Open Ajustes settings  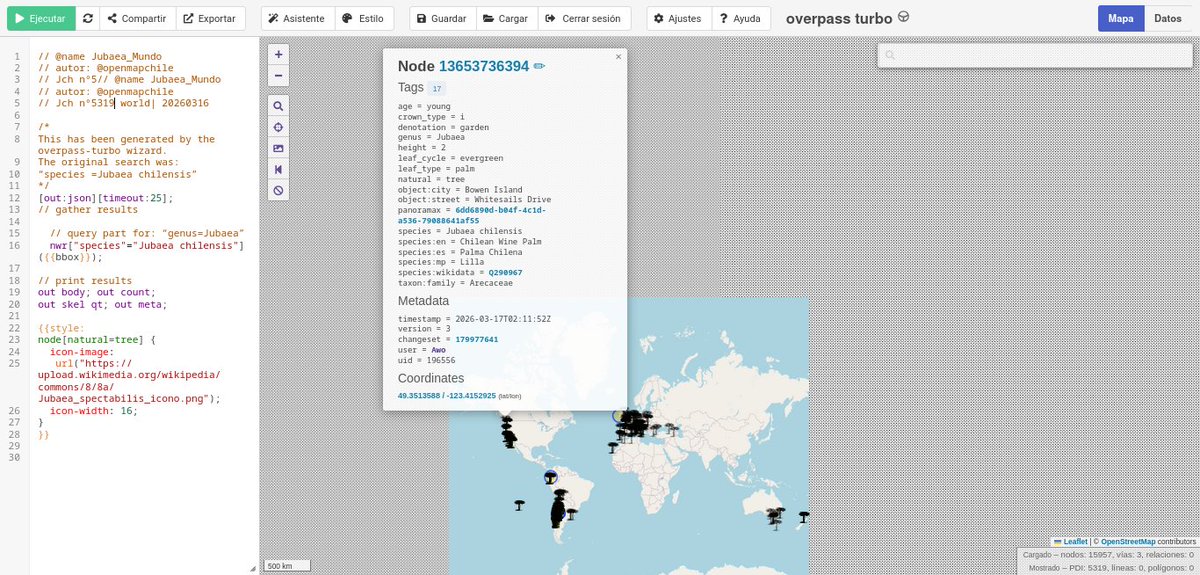click(679, 18)
